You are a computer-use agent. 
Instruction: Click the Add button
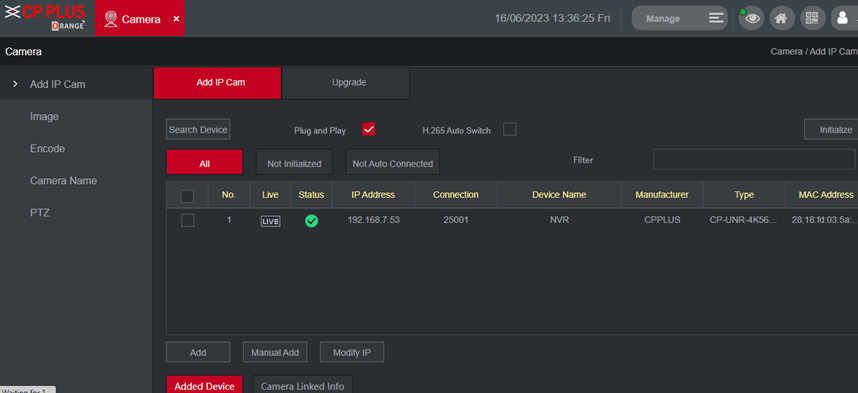(198, 352)
